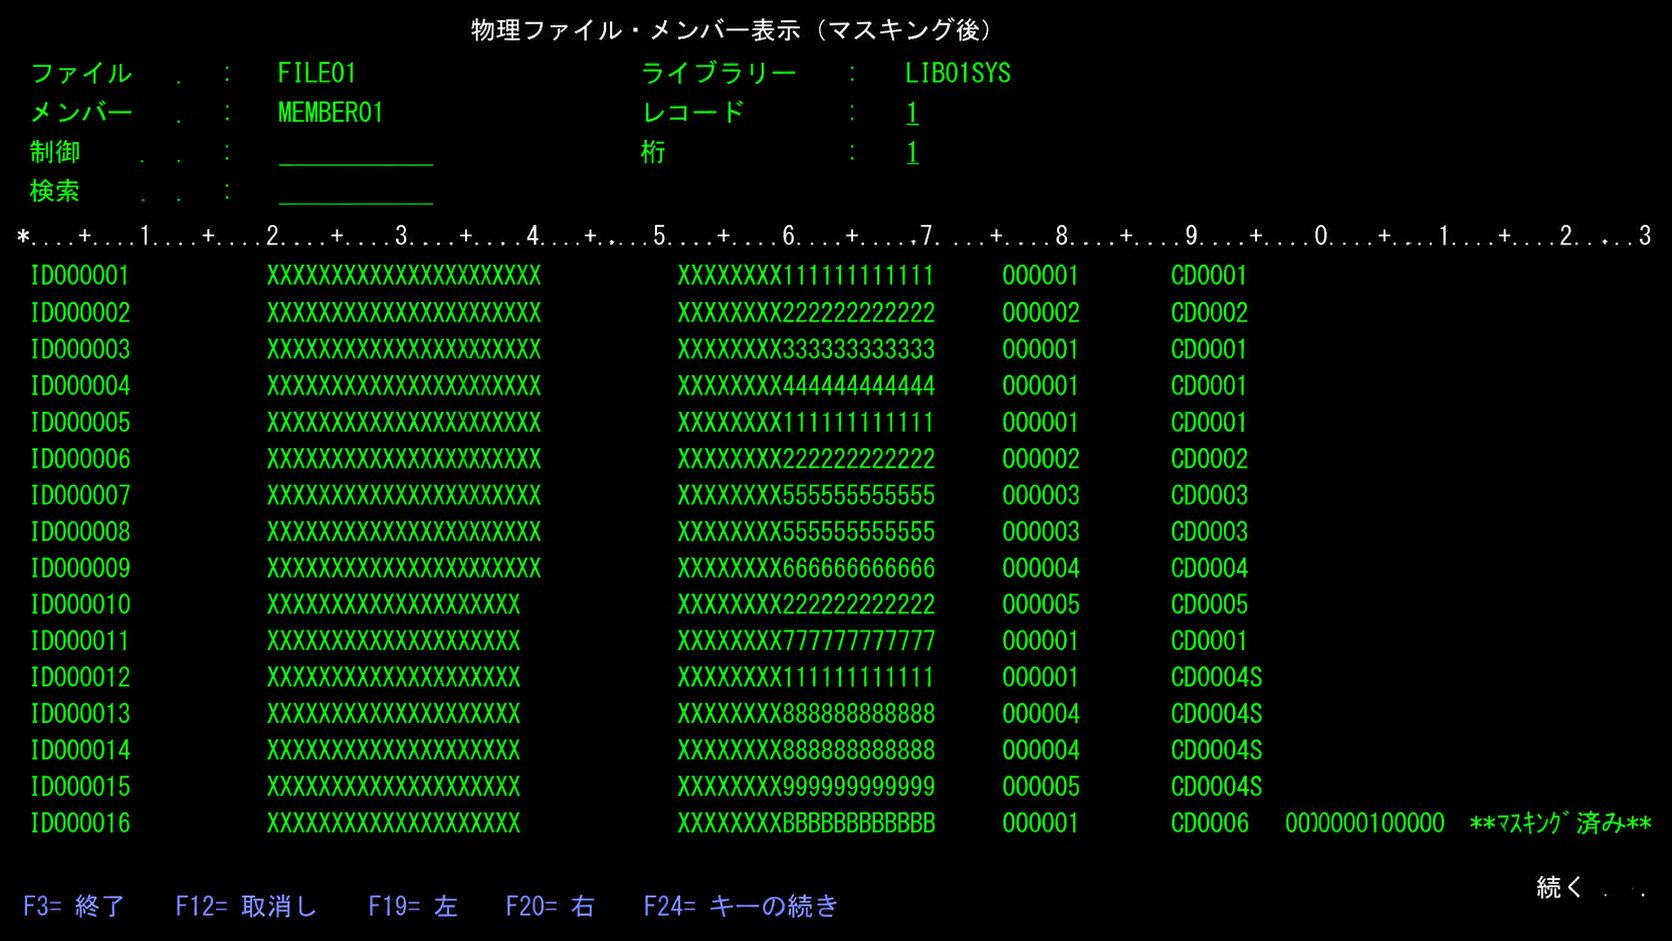The image size is (1672, 941).
Task: Click the 検索 input field
Action: click(355, 192)
